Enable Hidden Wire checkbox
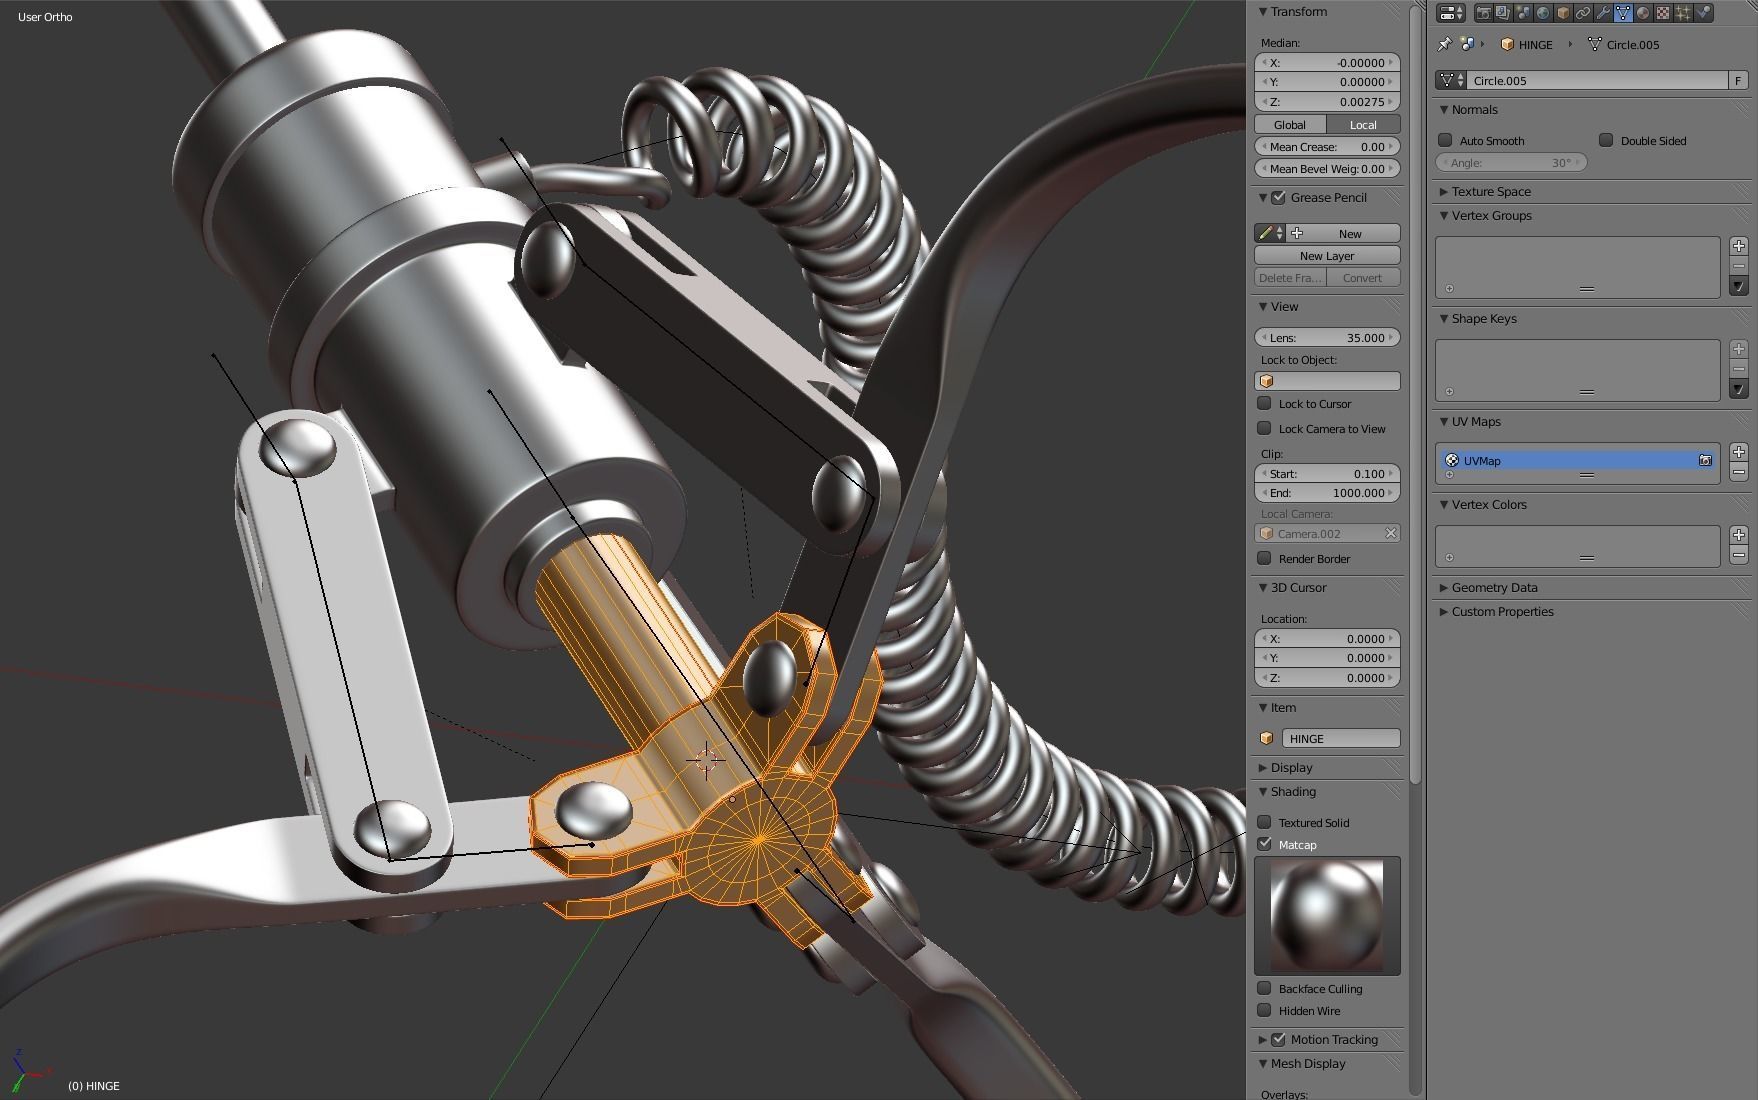Image resolution: width=1758 pixels, height=1100 pixels. tap(1265, 1010)
